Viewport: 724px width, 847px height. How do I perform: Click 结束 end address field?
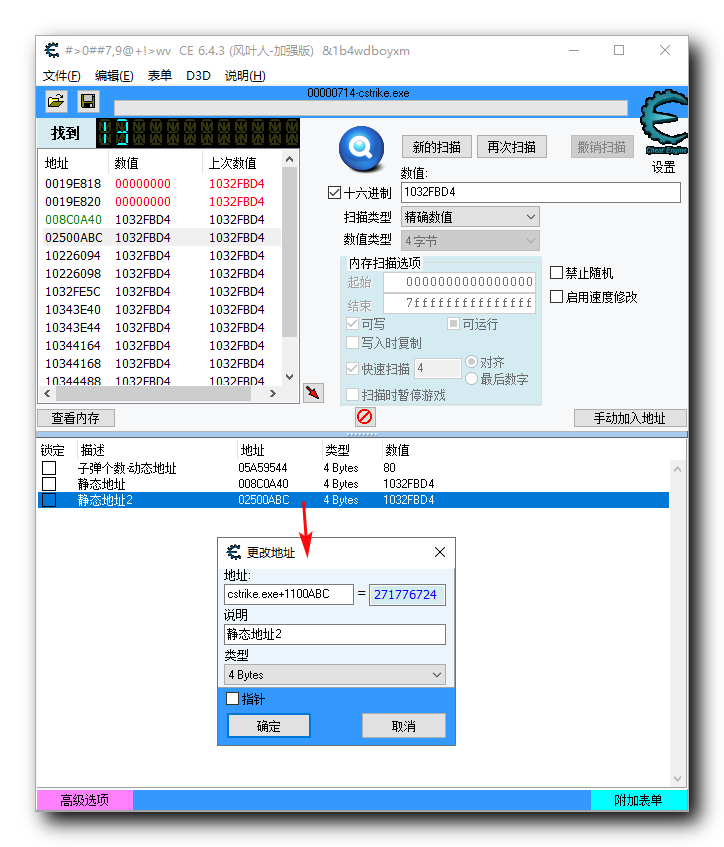pyautogui.click(x=459, y=303)
